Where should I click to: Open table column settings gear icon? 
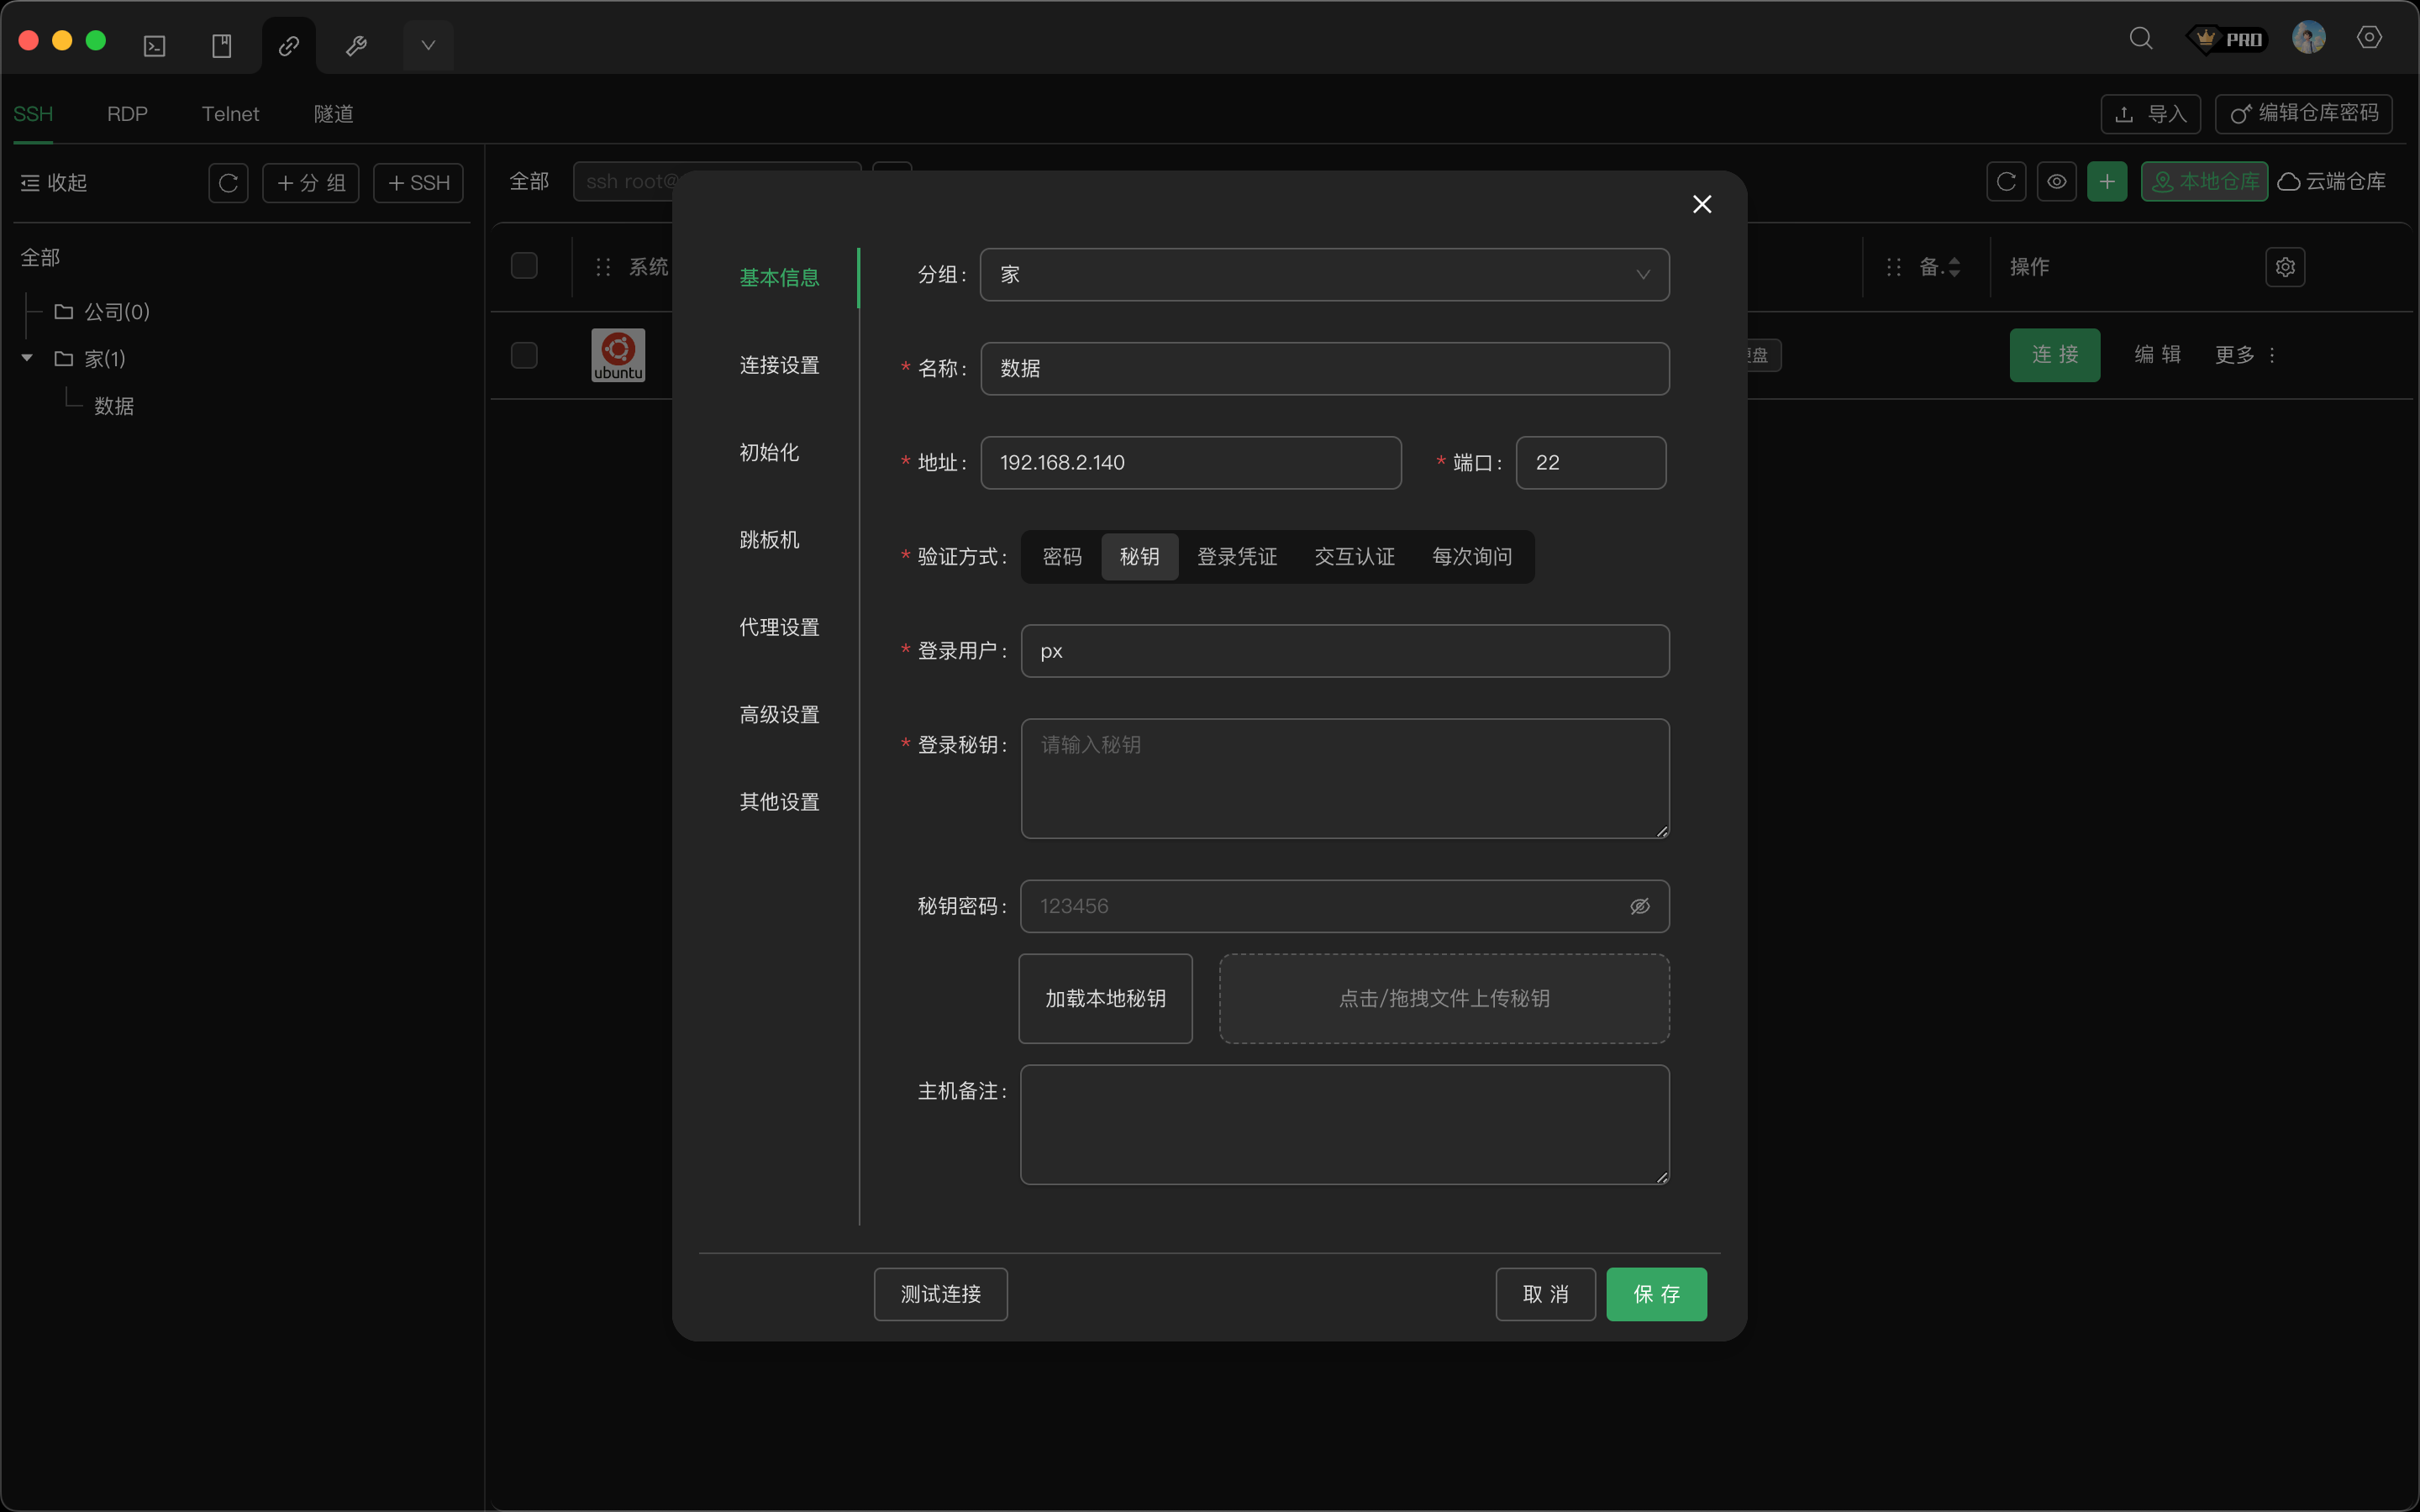pyautogui.click(x=2285, y=267)
